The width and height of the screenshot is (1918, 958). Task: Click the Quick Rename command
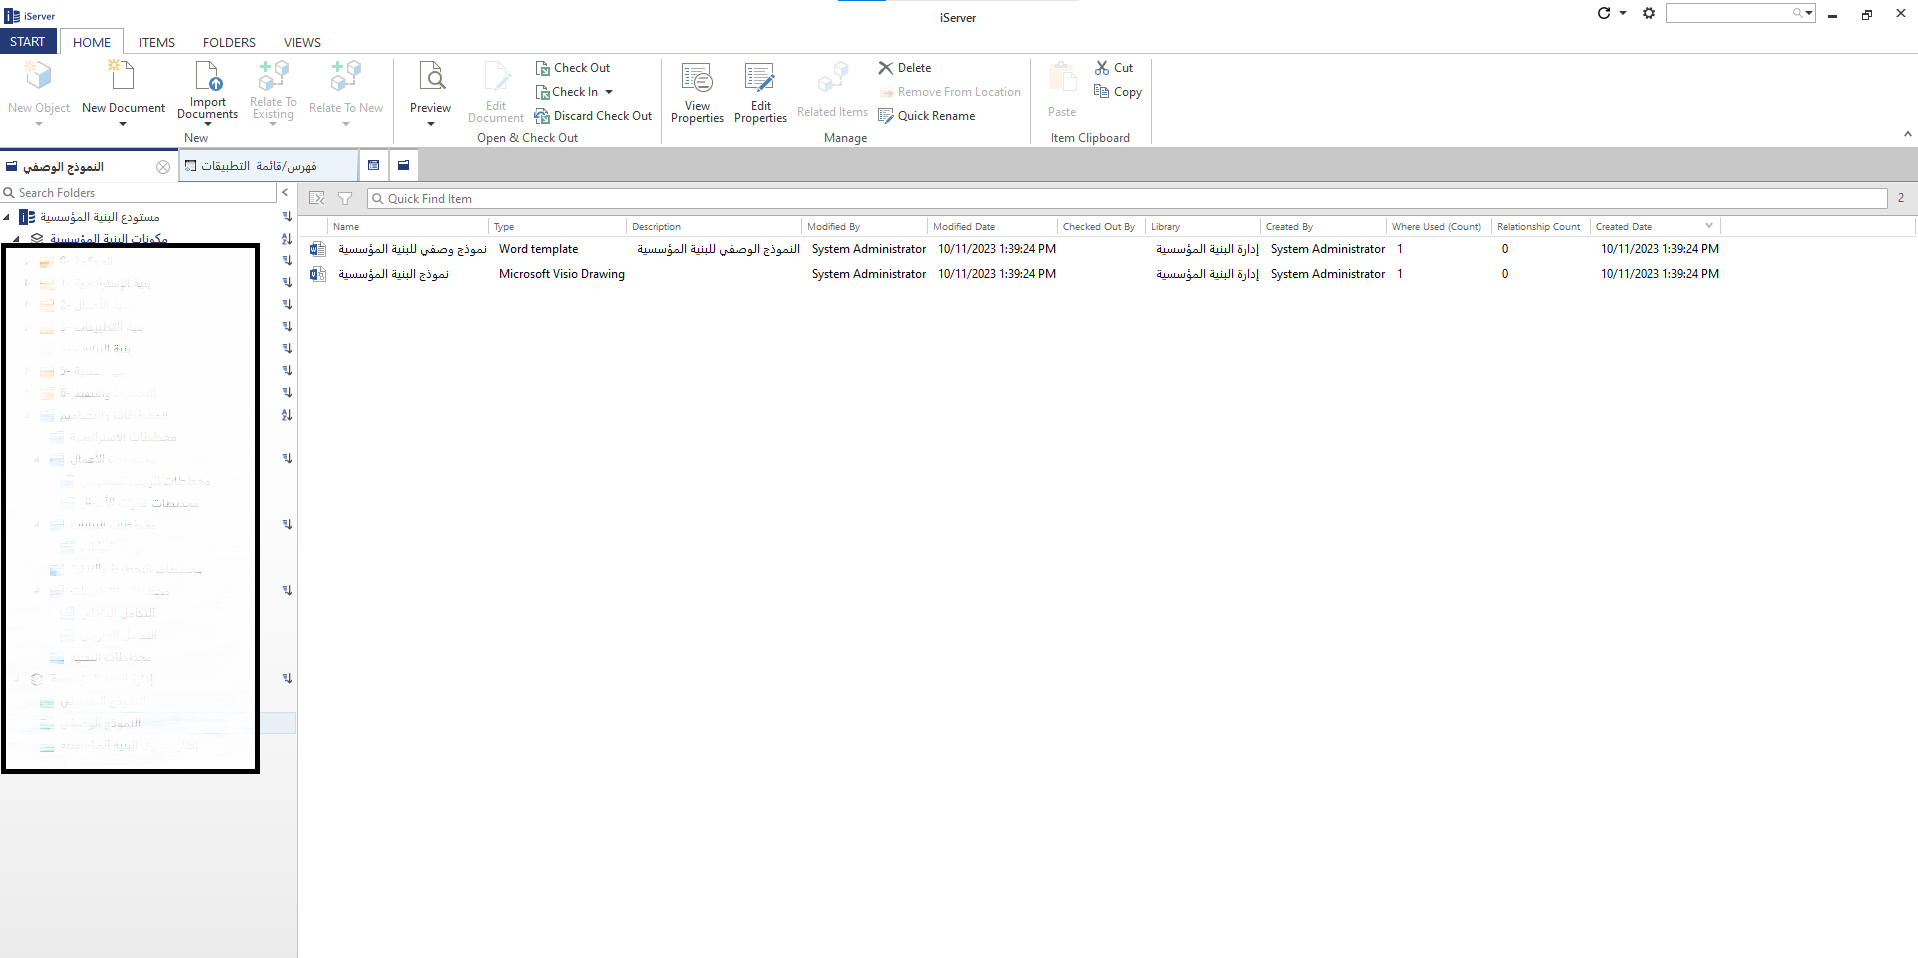tap(926, 116)
